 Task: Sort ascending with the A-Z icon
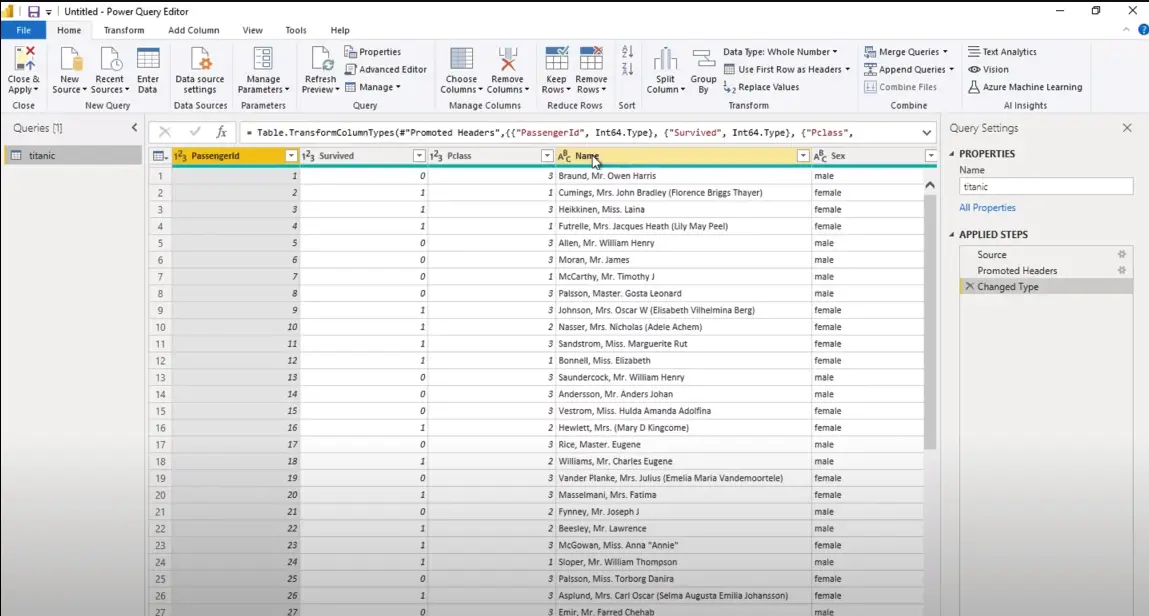627,52
